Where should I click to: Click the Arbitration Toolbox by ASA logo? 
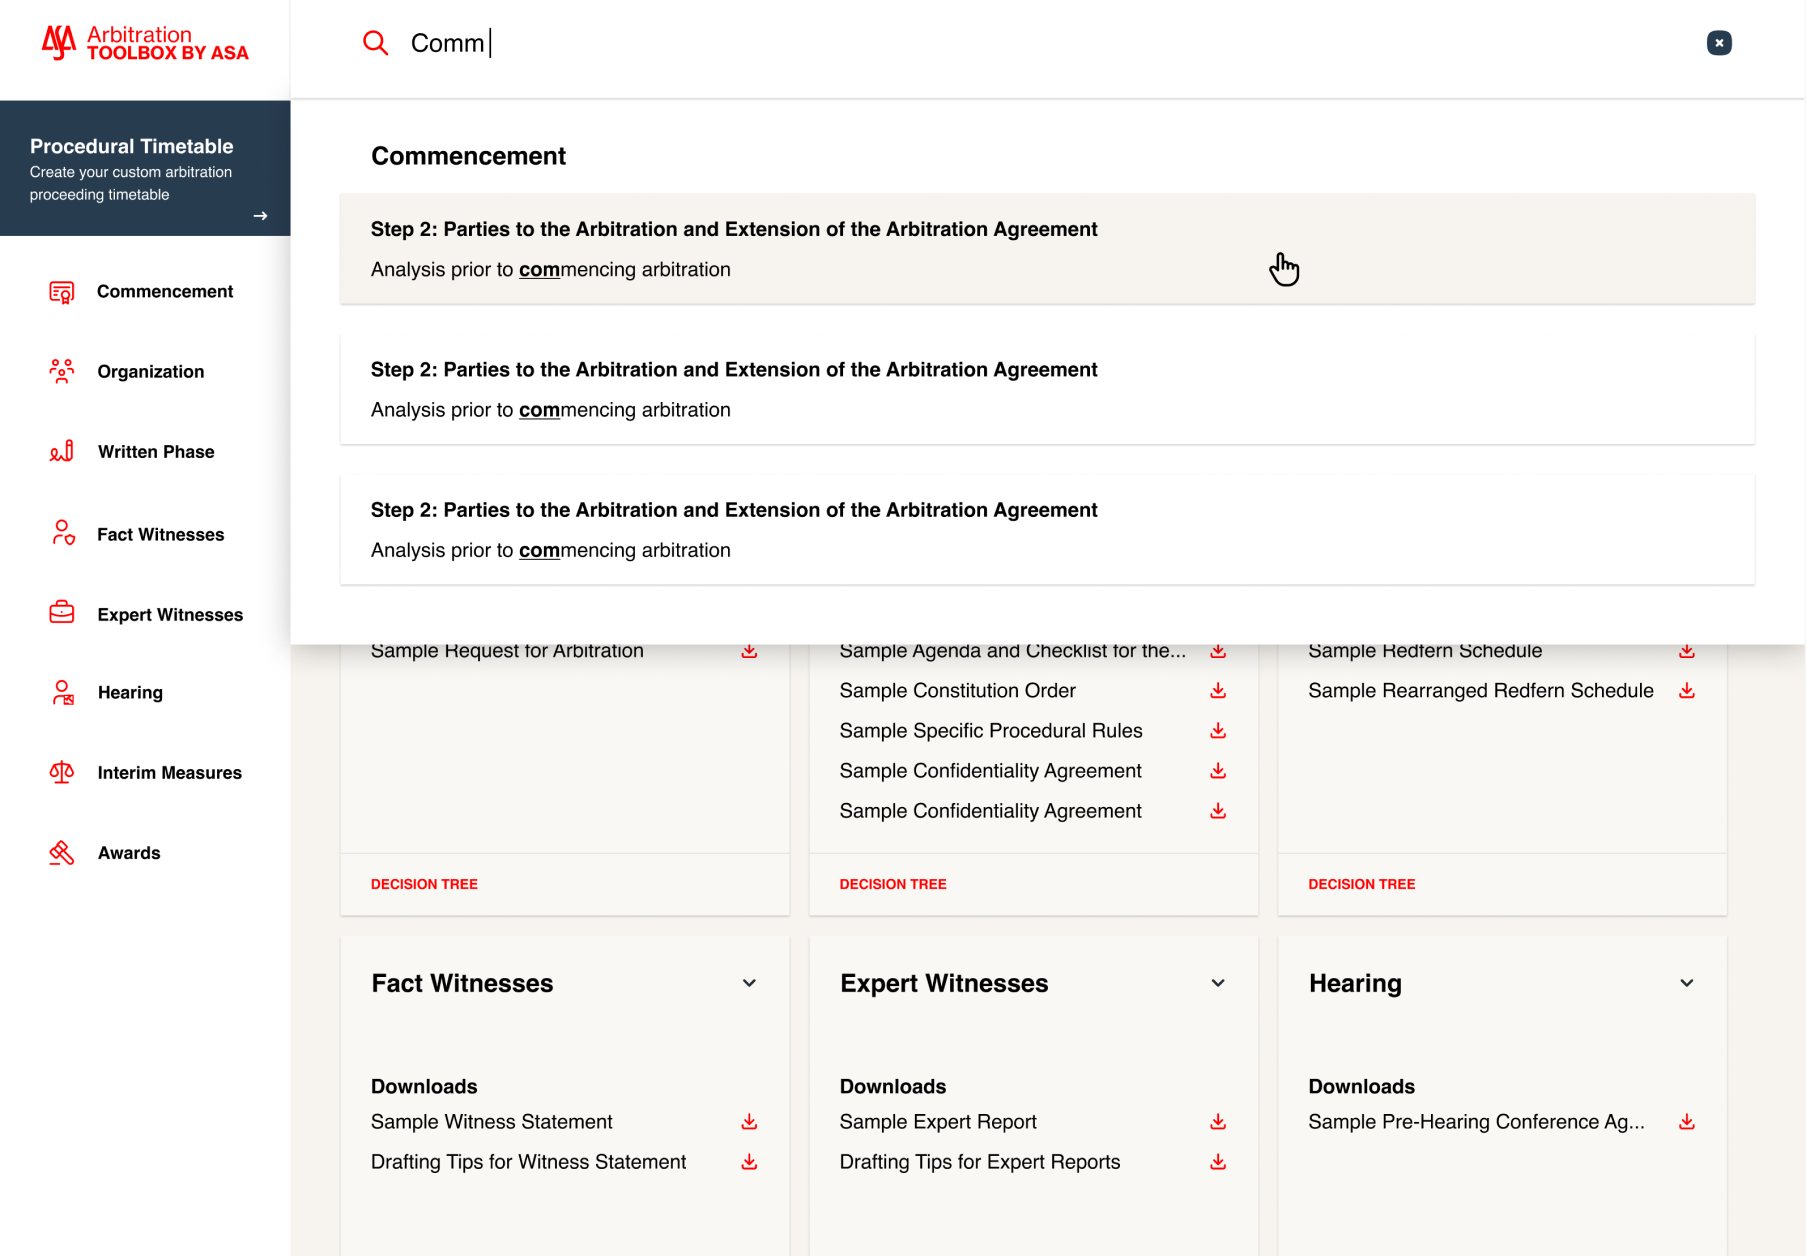click(x=145, y=42)
